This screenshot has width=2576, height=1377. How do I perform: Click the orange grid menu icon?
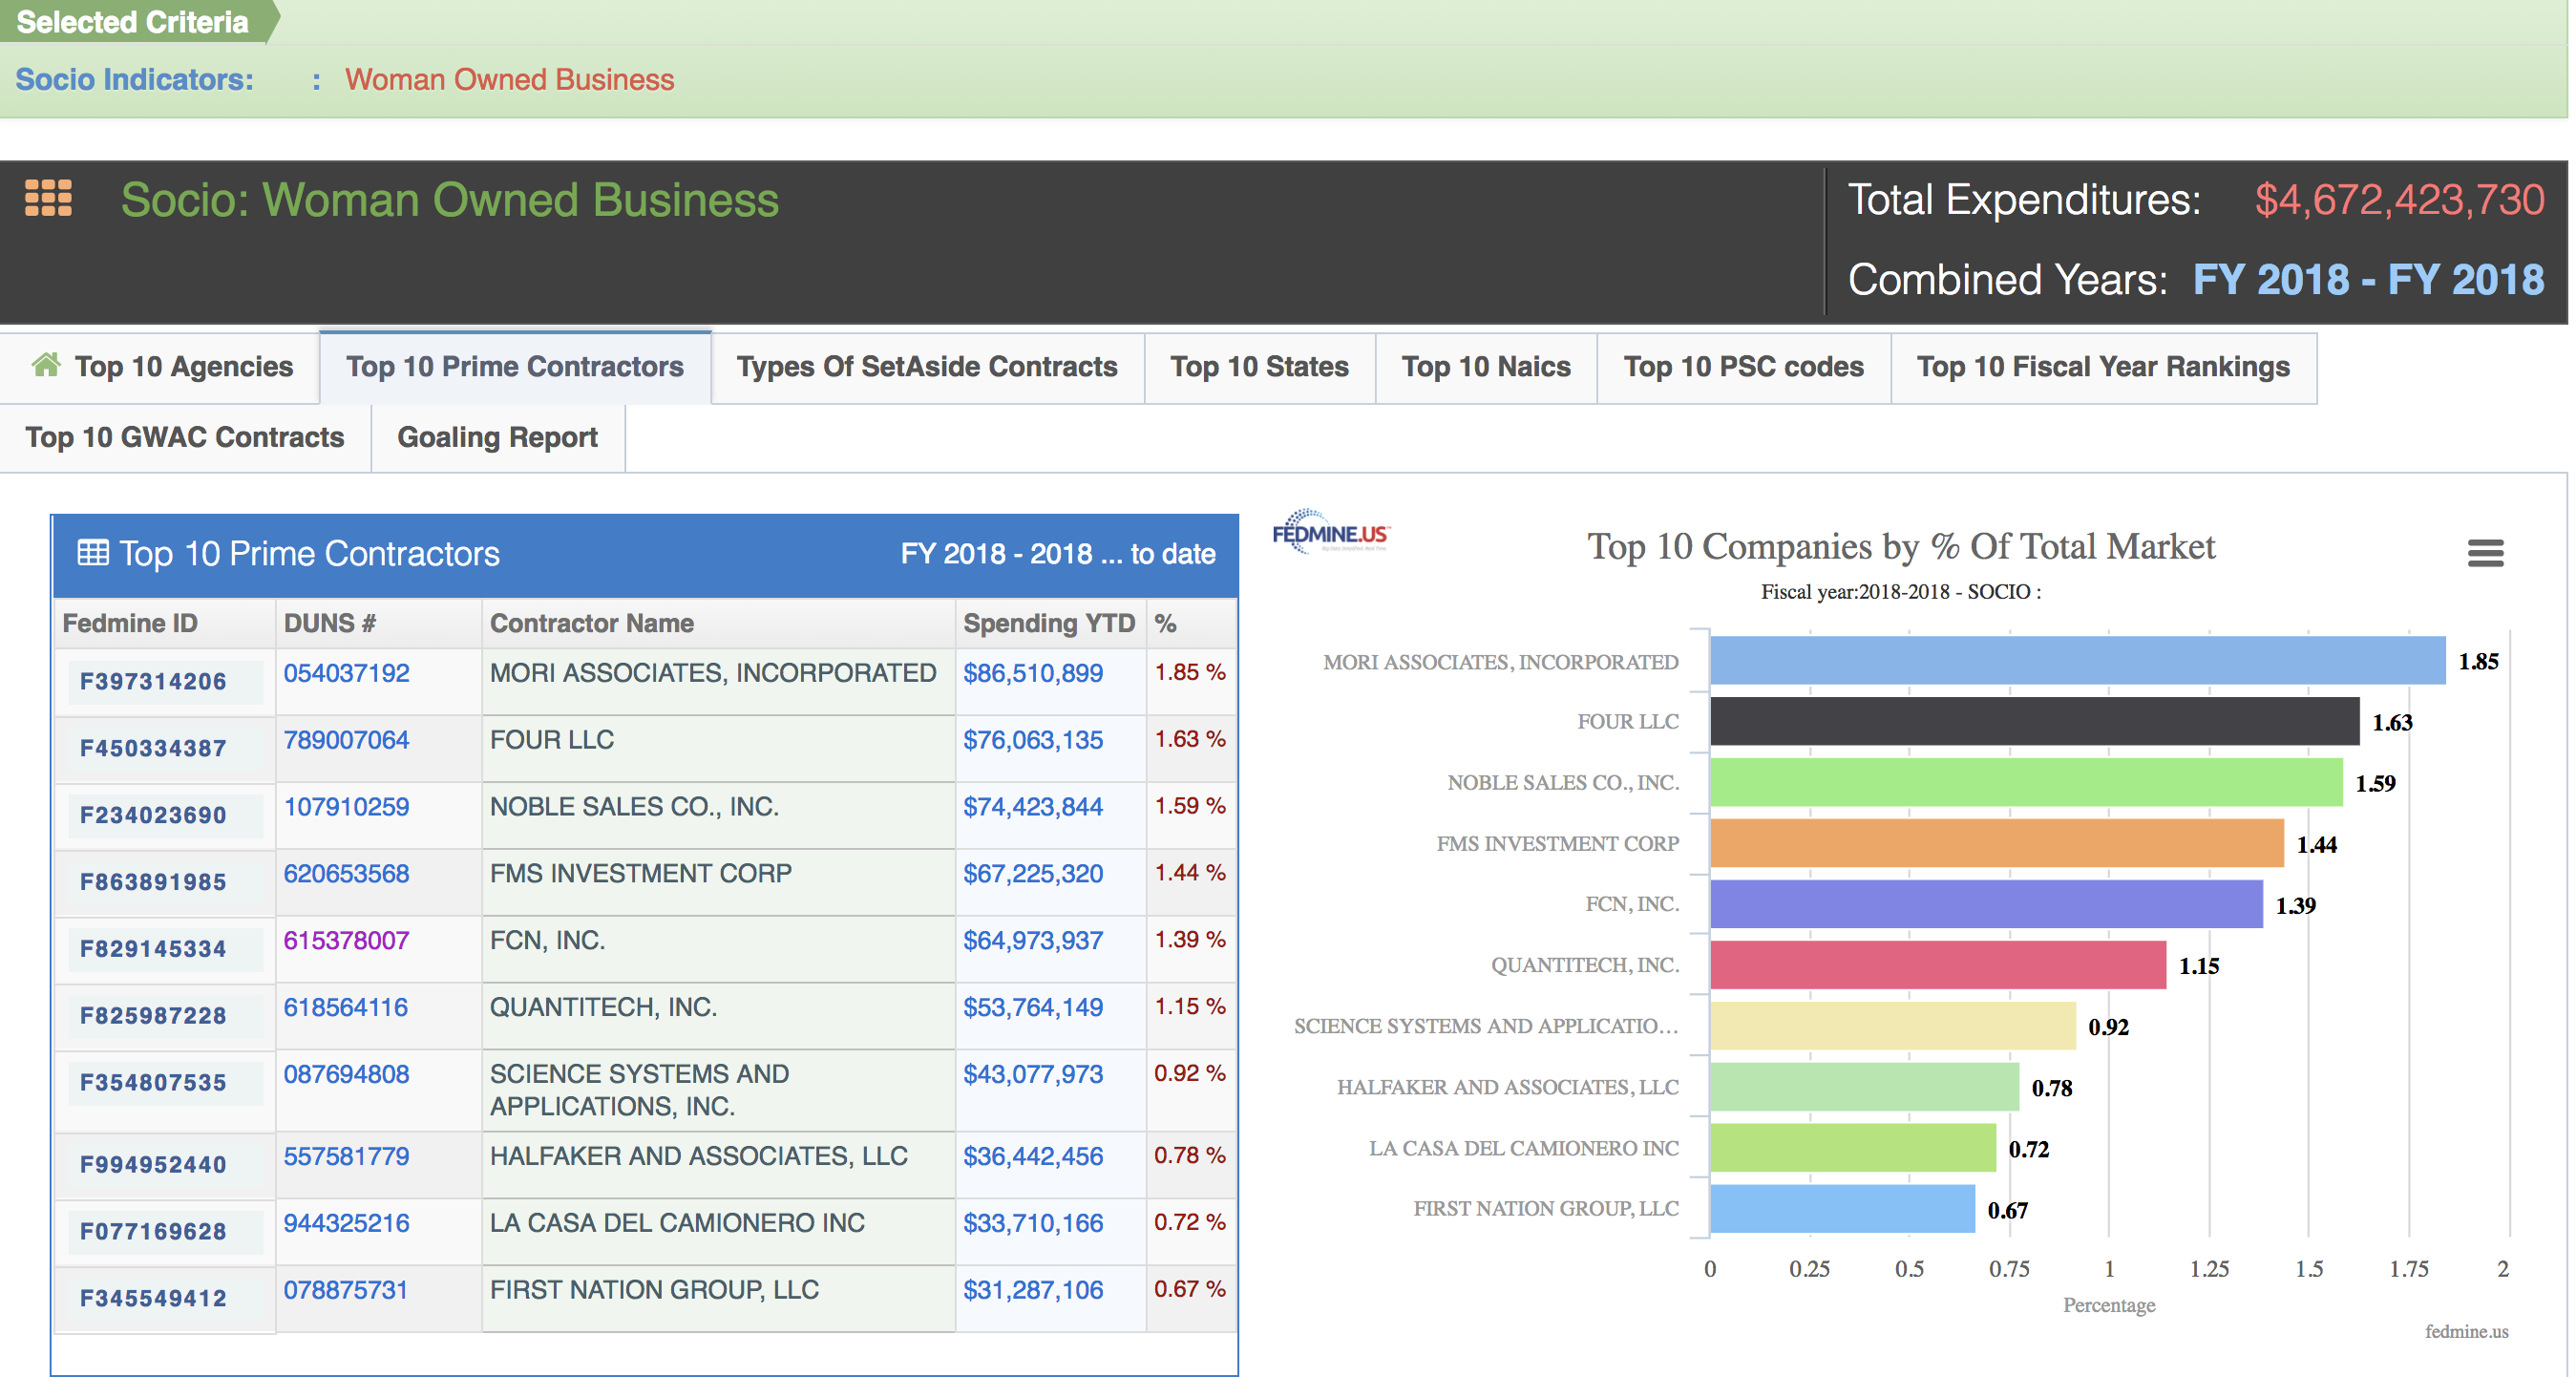48,198
